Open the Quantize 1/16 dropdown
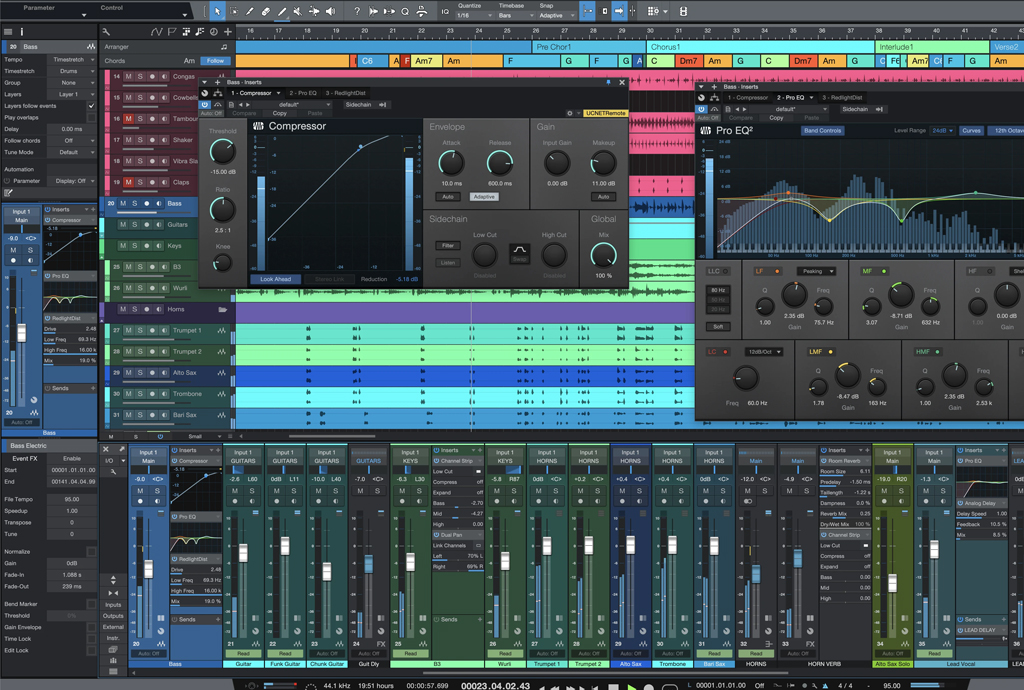The width and height of the screenshot is (1024, 690). coord(473,16)
